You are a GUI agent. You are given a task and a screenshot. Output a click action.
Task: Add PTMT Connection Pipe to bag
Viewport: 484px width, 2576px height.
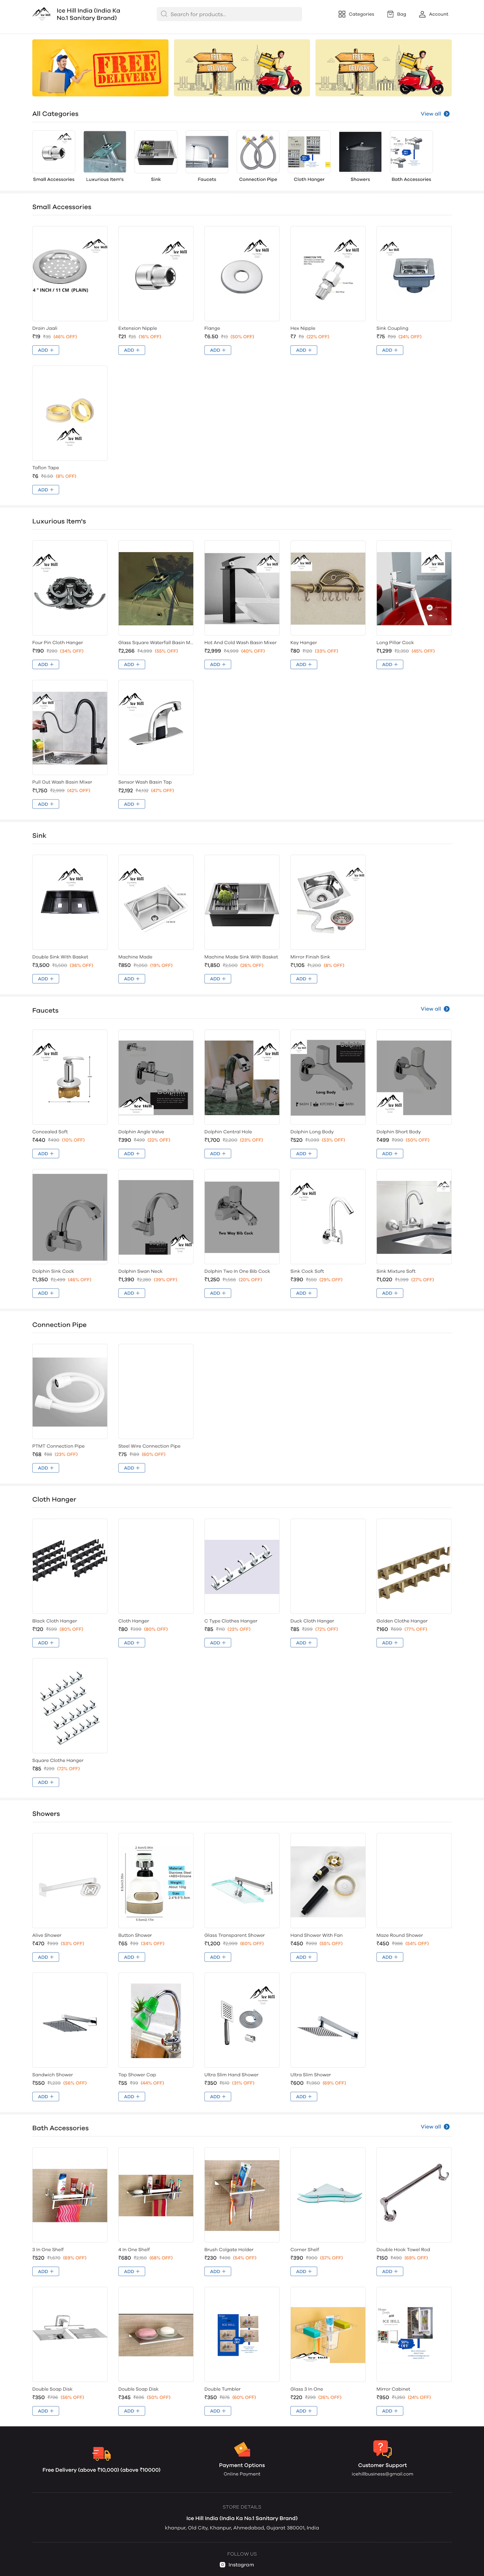45,1468
